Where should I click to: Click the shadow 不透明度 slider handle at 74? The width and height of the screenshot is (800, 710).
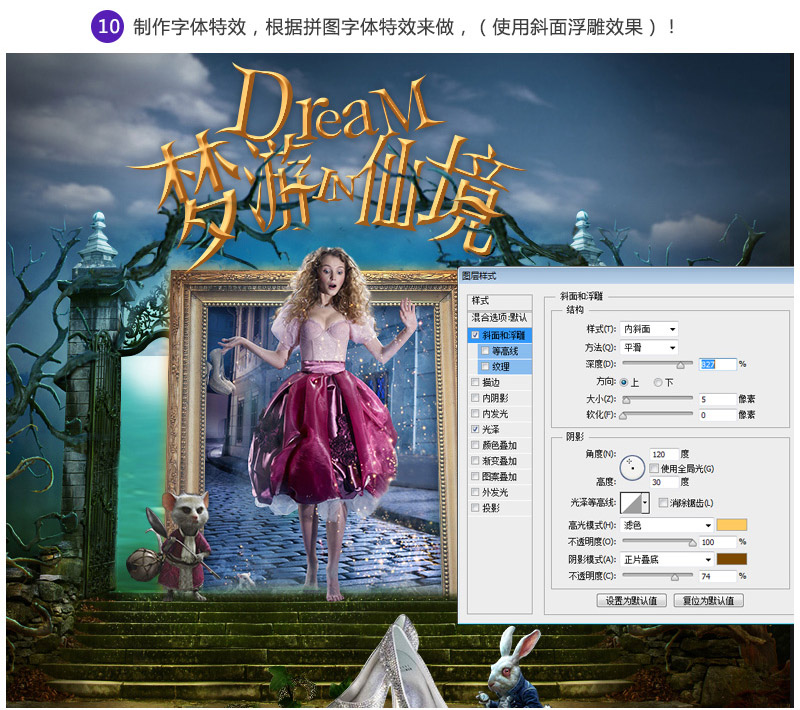(x=674, y=577)
